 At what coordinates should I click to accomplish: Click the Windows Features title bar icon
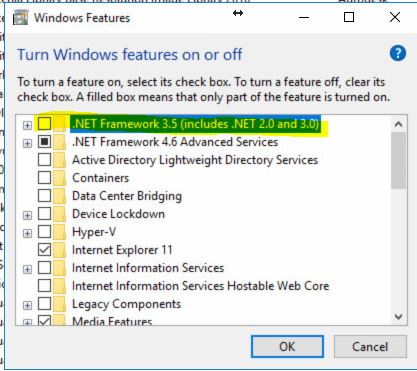[20, 18]
